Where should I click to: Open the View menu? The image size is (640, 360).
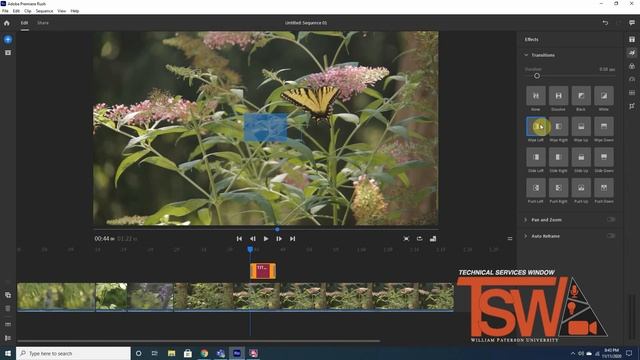62,11
